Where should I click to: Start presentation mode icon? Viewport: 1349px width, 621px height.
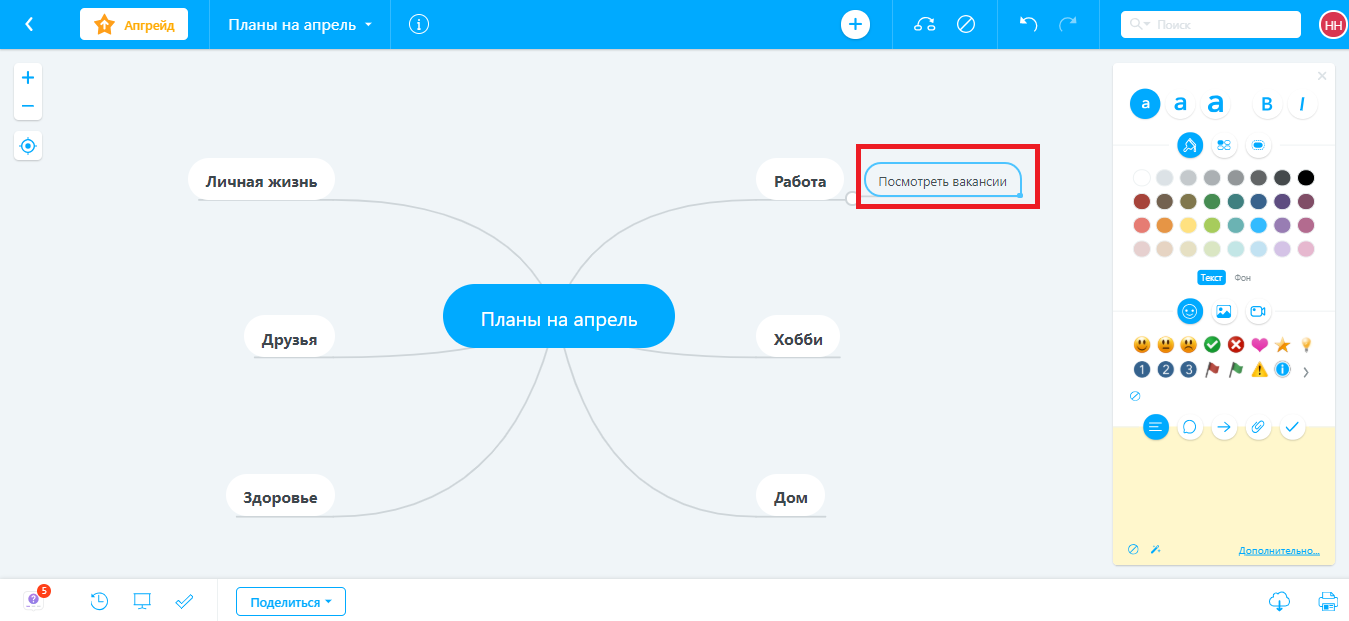pos(142,601)
